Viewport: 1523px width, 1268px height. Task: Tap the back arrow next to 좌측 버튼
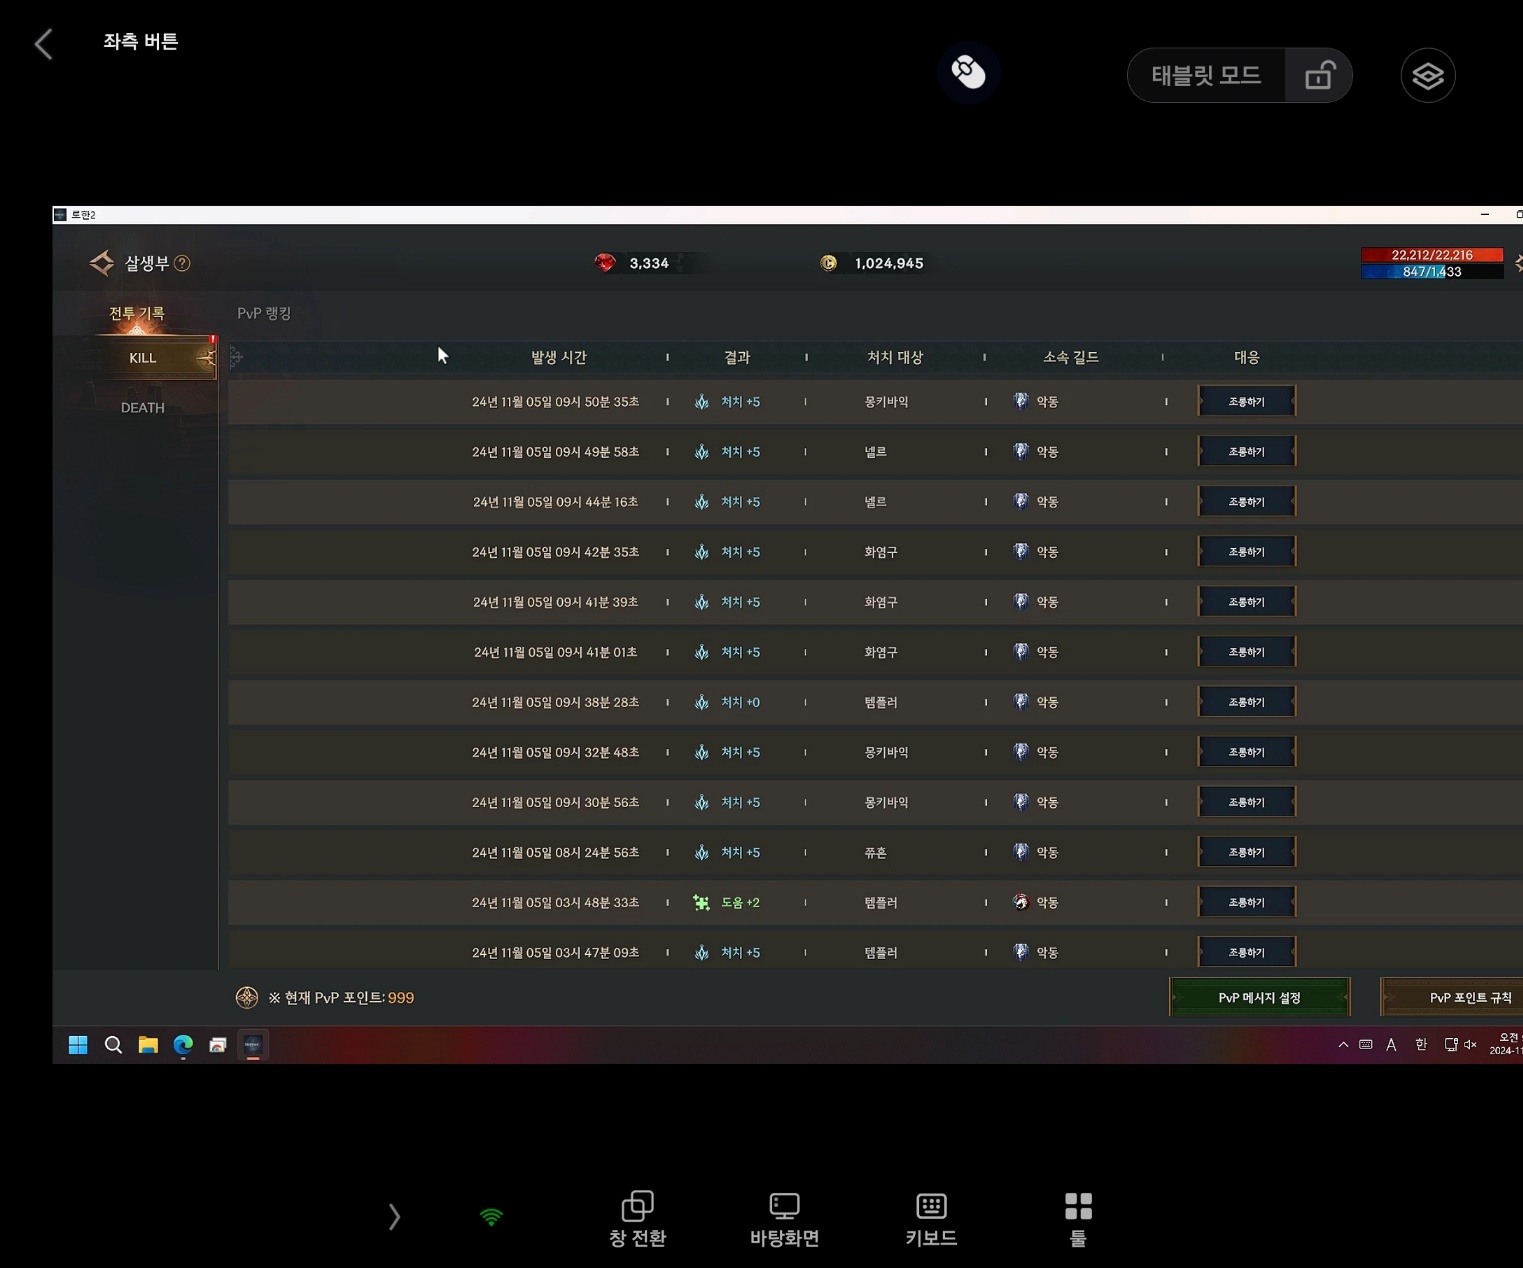click(43, 44)
